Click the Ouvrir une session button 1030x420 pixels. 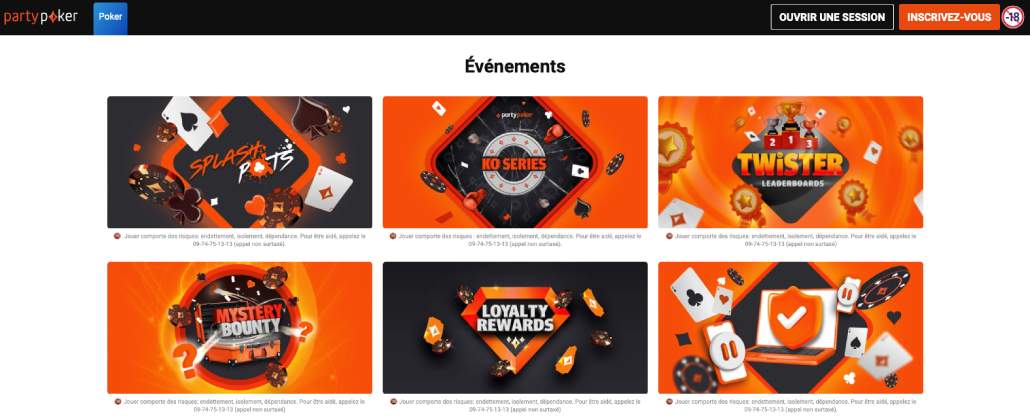coord(832,17)
